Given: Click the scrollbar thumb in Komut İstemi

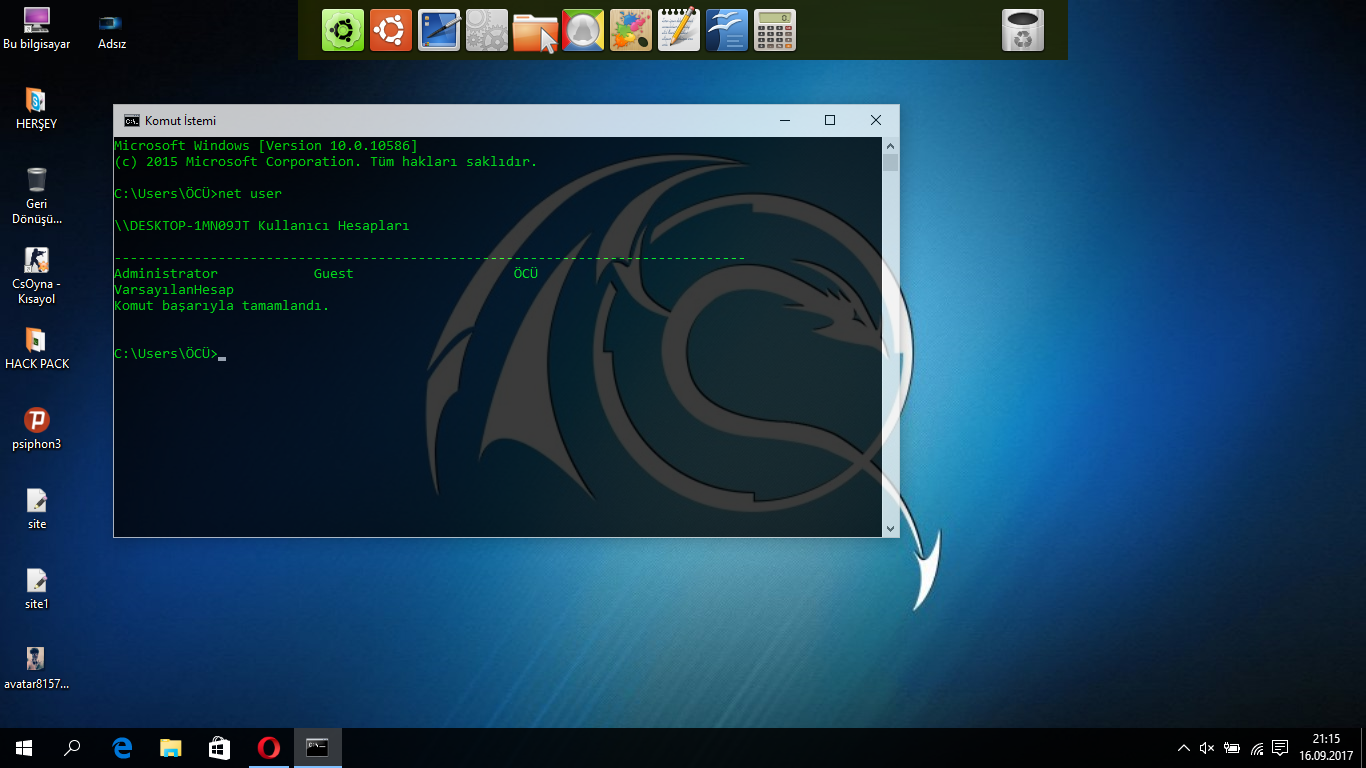Looking at the screenshot, I should 890,163.
